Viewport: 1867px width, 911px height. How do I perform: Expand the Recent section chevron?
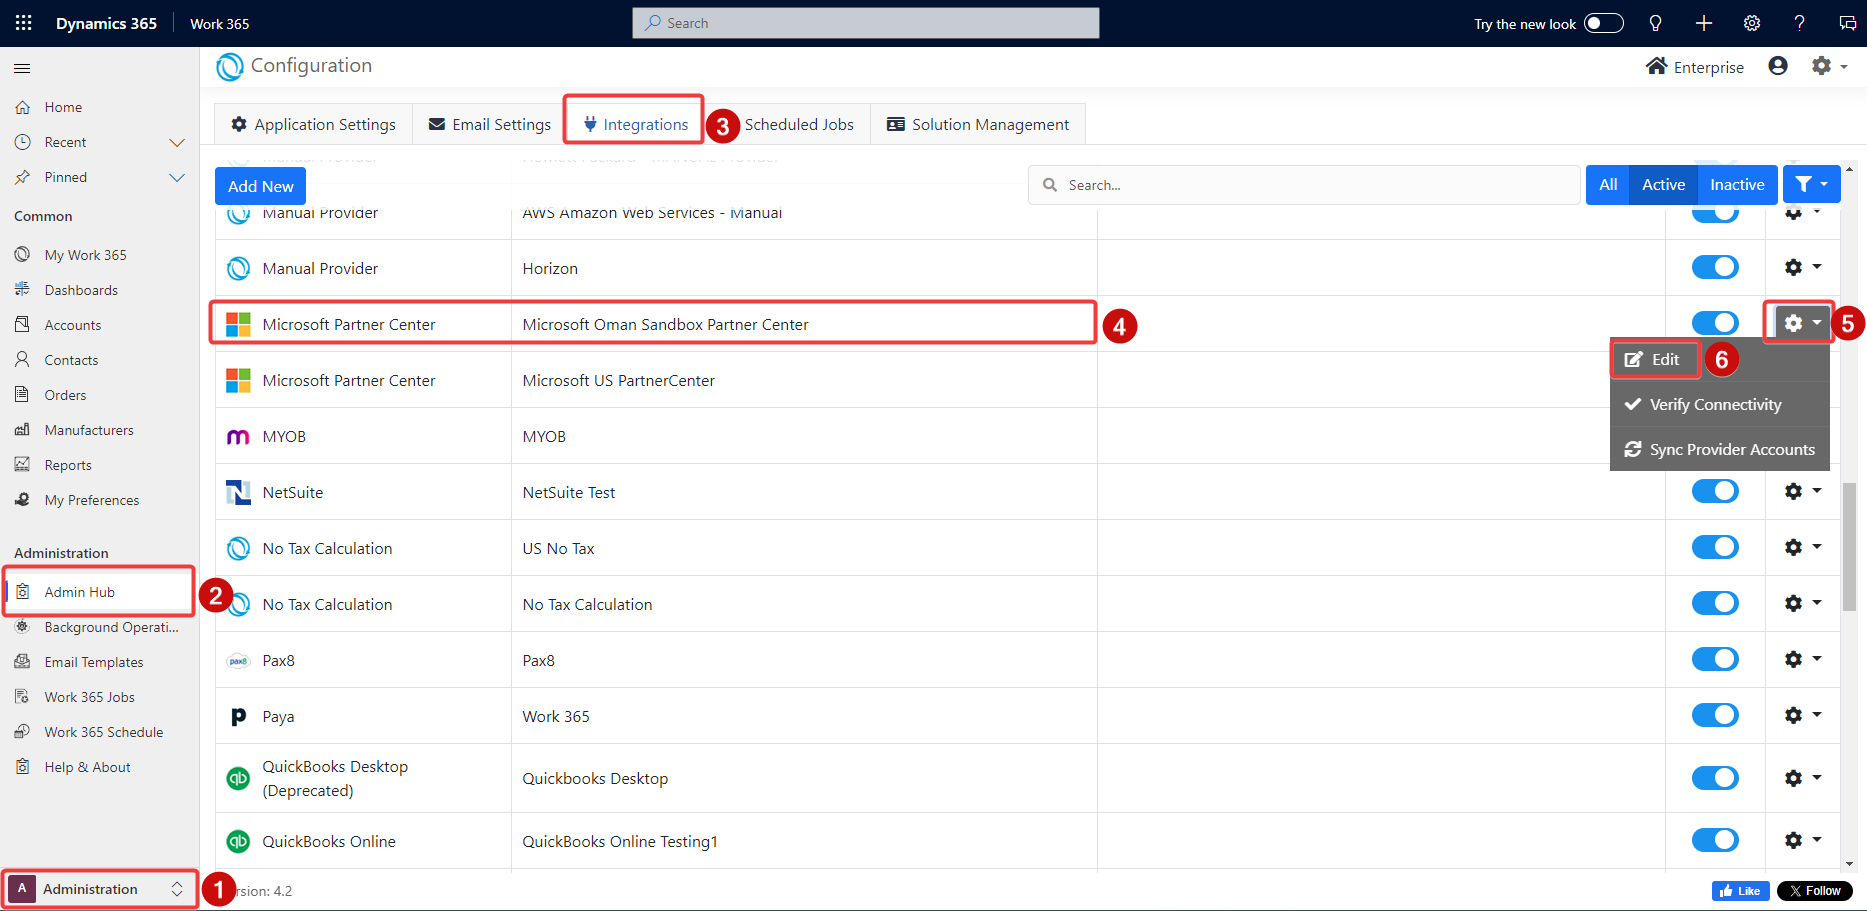pos(177,142)
